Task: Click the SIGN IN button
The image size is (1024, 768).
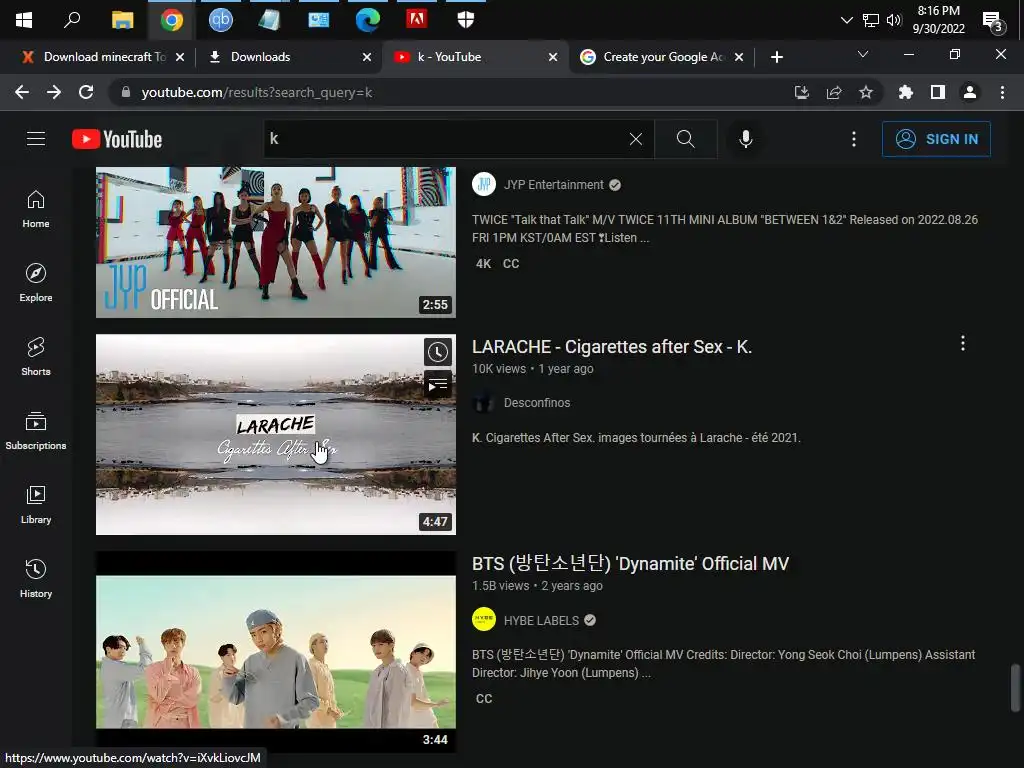Action: tap(936, 139)
